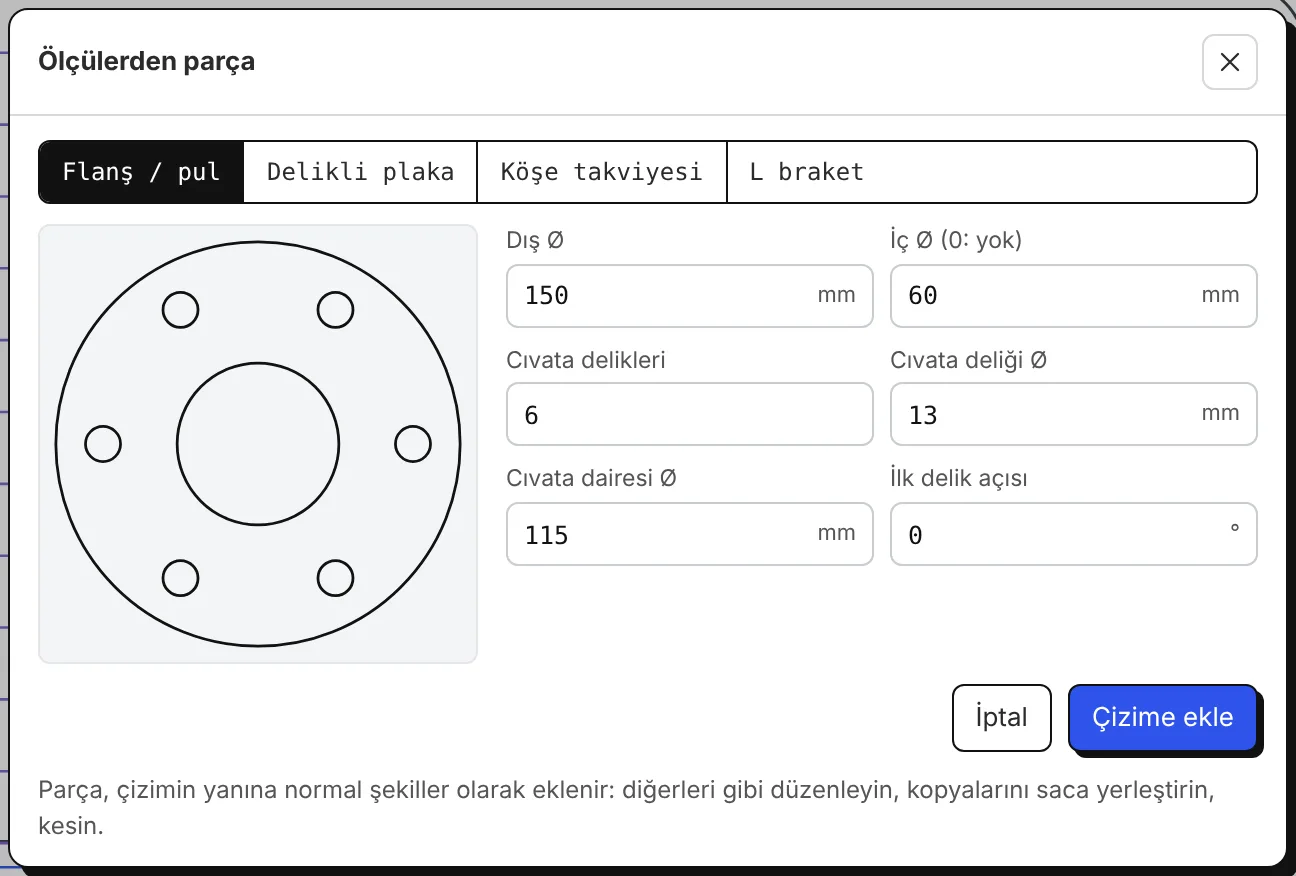Screen dimensions: 1296x876
Task: Click the İç Ø (0: yok) label
Action: pos(956,241)
